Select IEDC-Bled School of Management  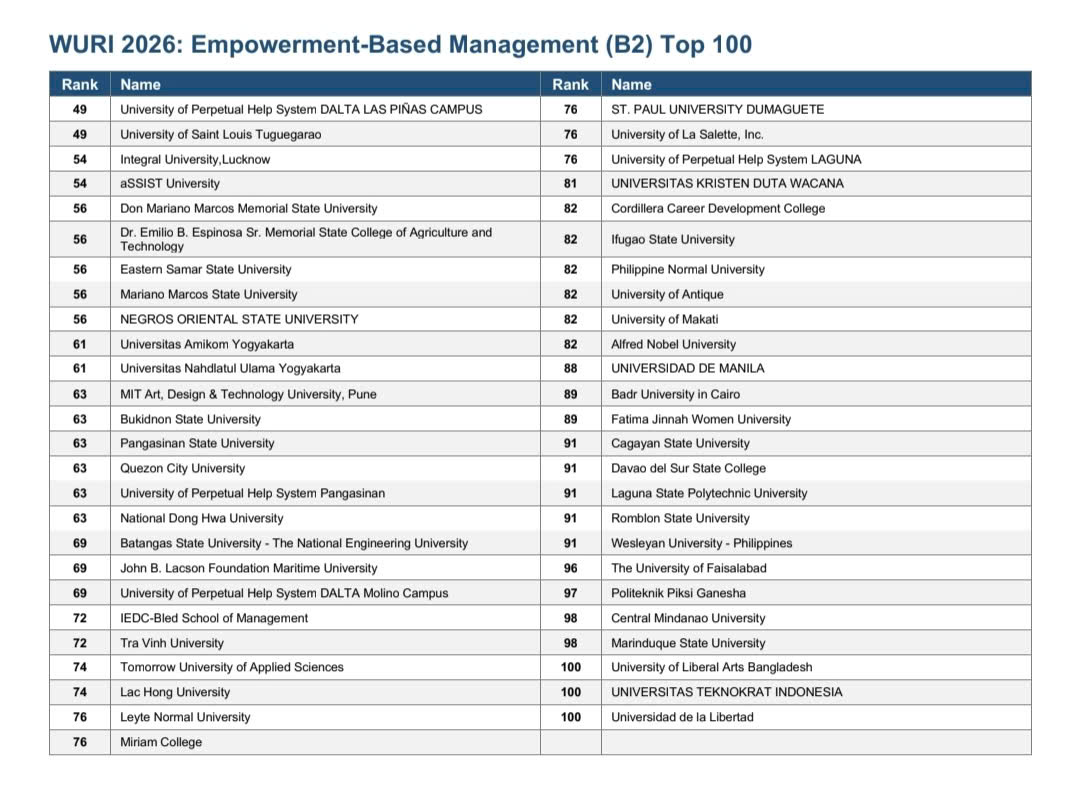[214, 618]
